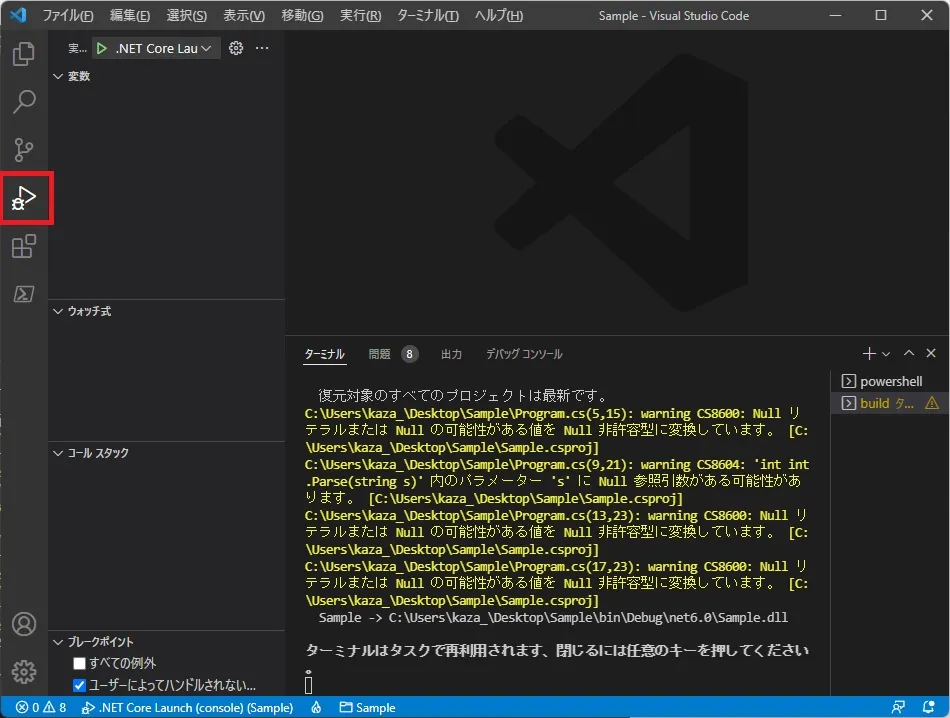Screen dimensions: 950x718
Task: Uncheck ユーザーによってハンドルされない exceptions checkbox
Action: [x=80, y=686]
